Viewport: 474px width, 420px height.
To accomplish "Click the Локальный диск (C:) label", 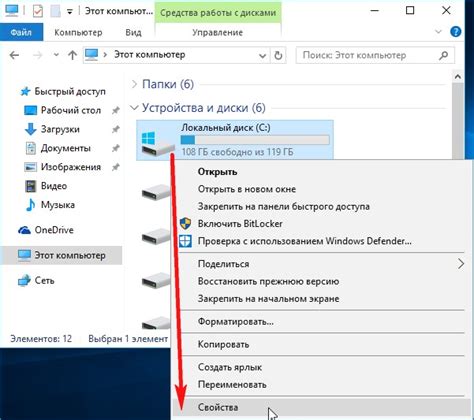I will [x=226, y=127].
